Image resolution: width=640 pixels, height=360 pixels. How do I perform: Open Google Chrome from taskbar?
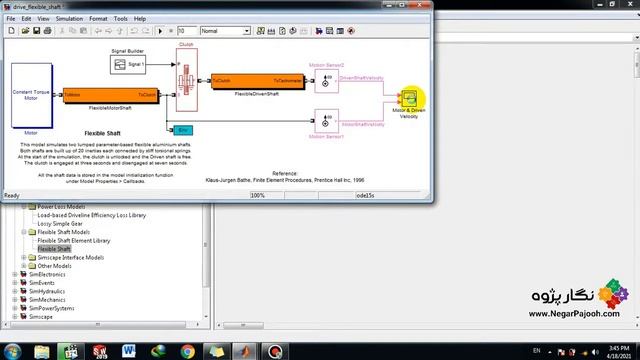point(188,351)
